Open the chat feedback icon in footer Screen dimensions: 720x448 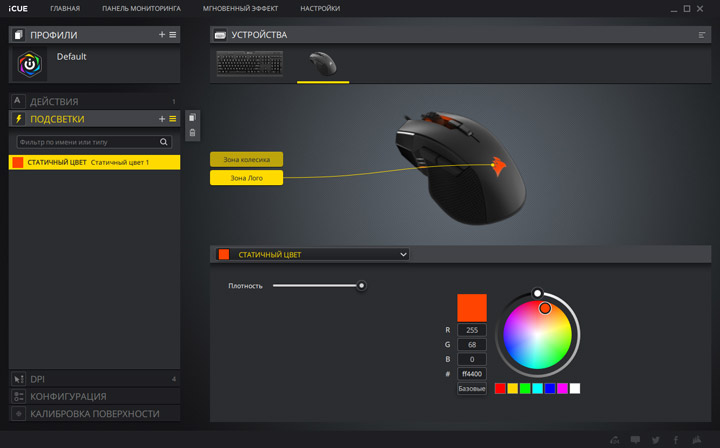pos(635,440)
